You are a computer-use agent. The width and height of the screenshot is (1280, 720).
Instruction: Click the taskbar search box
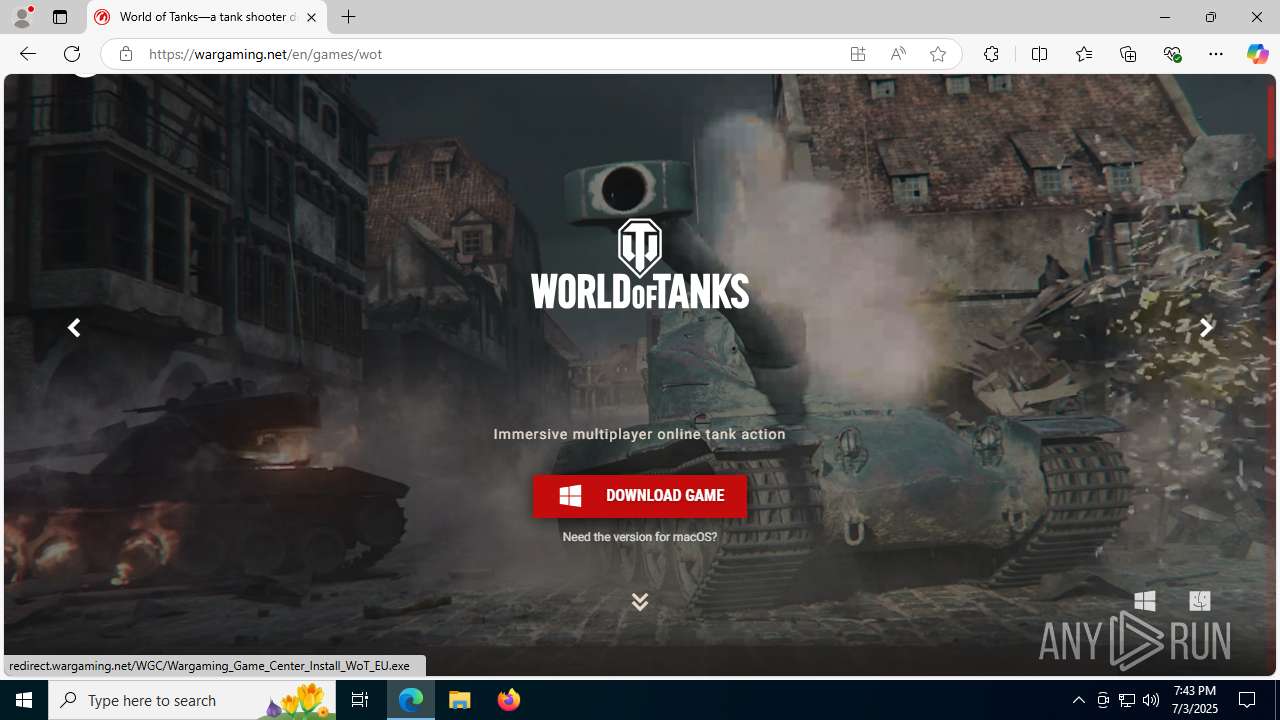point(192,700)
